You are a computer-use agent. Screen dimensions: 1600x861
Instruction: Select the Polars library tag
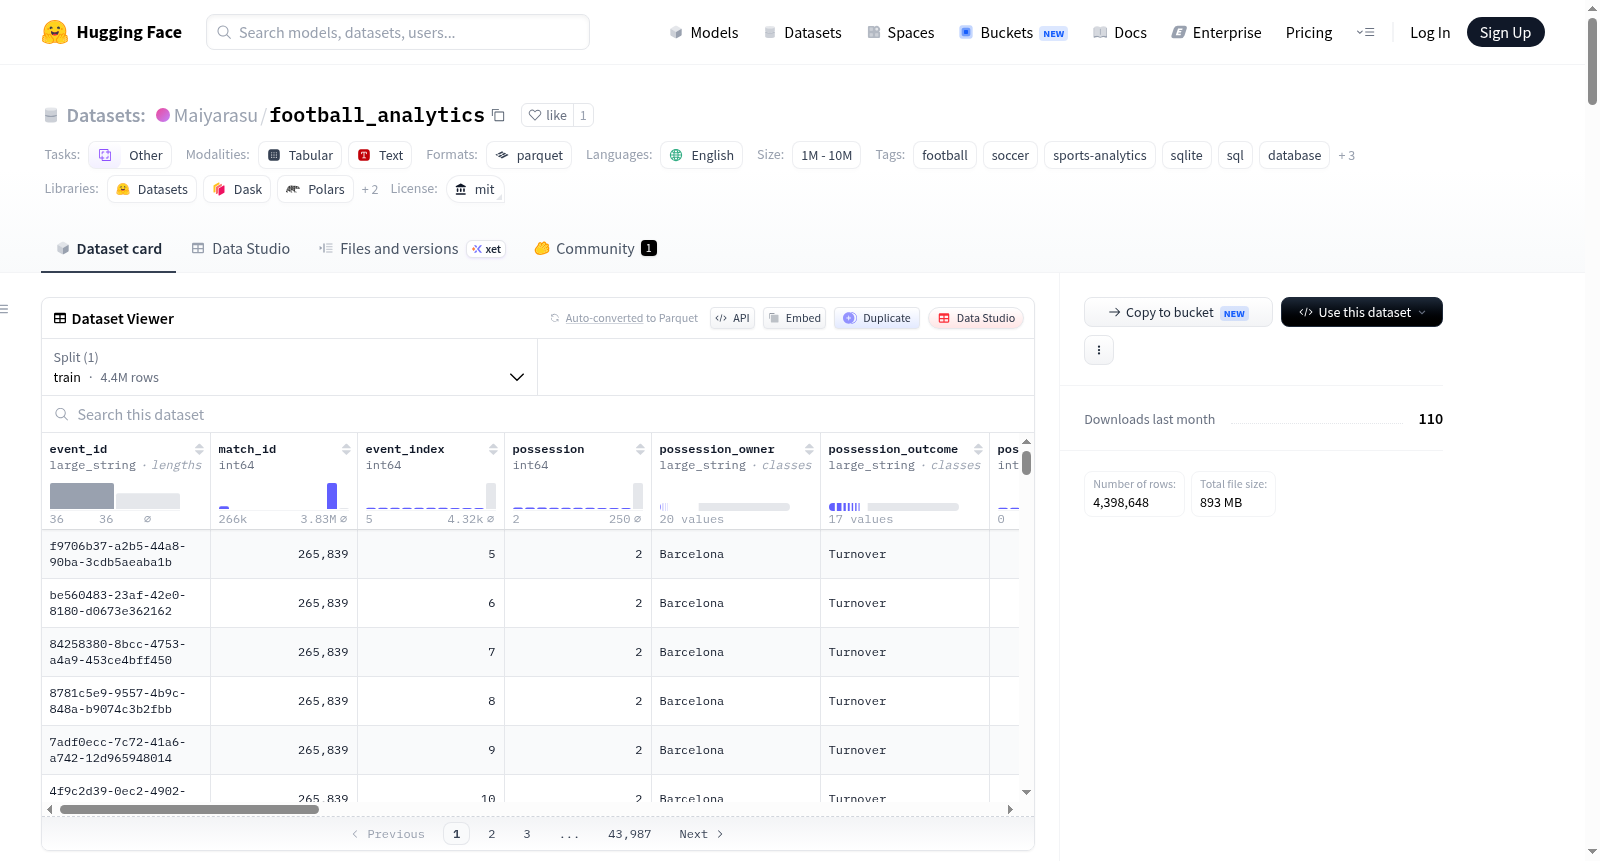315,189
